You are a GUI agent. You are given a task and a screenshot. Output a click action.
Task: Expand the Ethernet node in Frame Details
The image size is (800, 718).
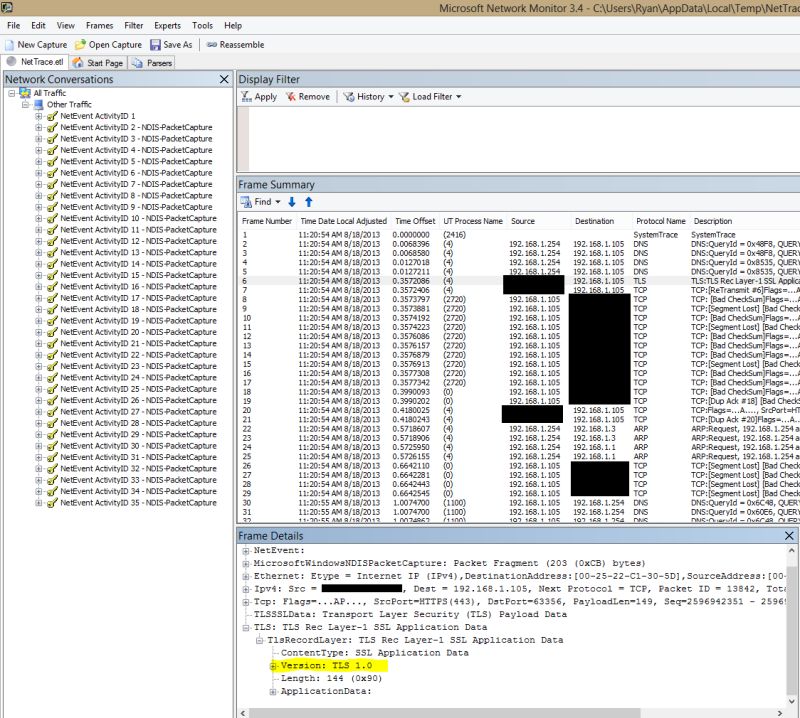tap(248, 575)
